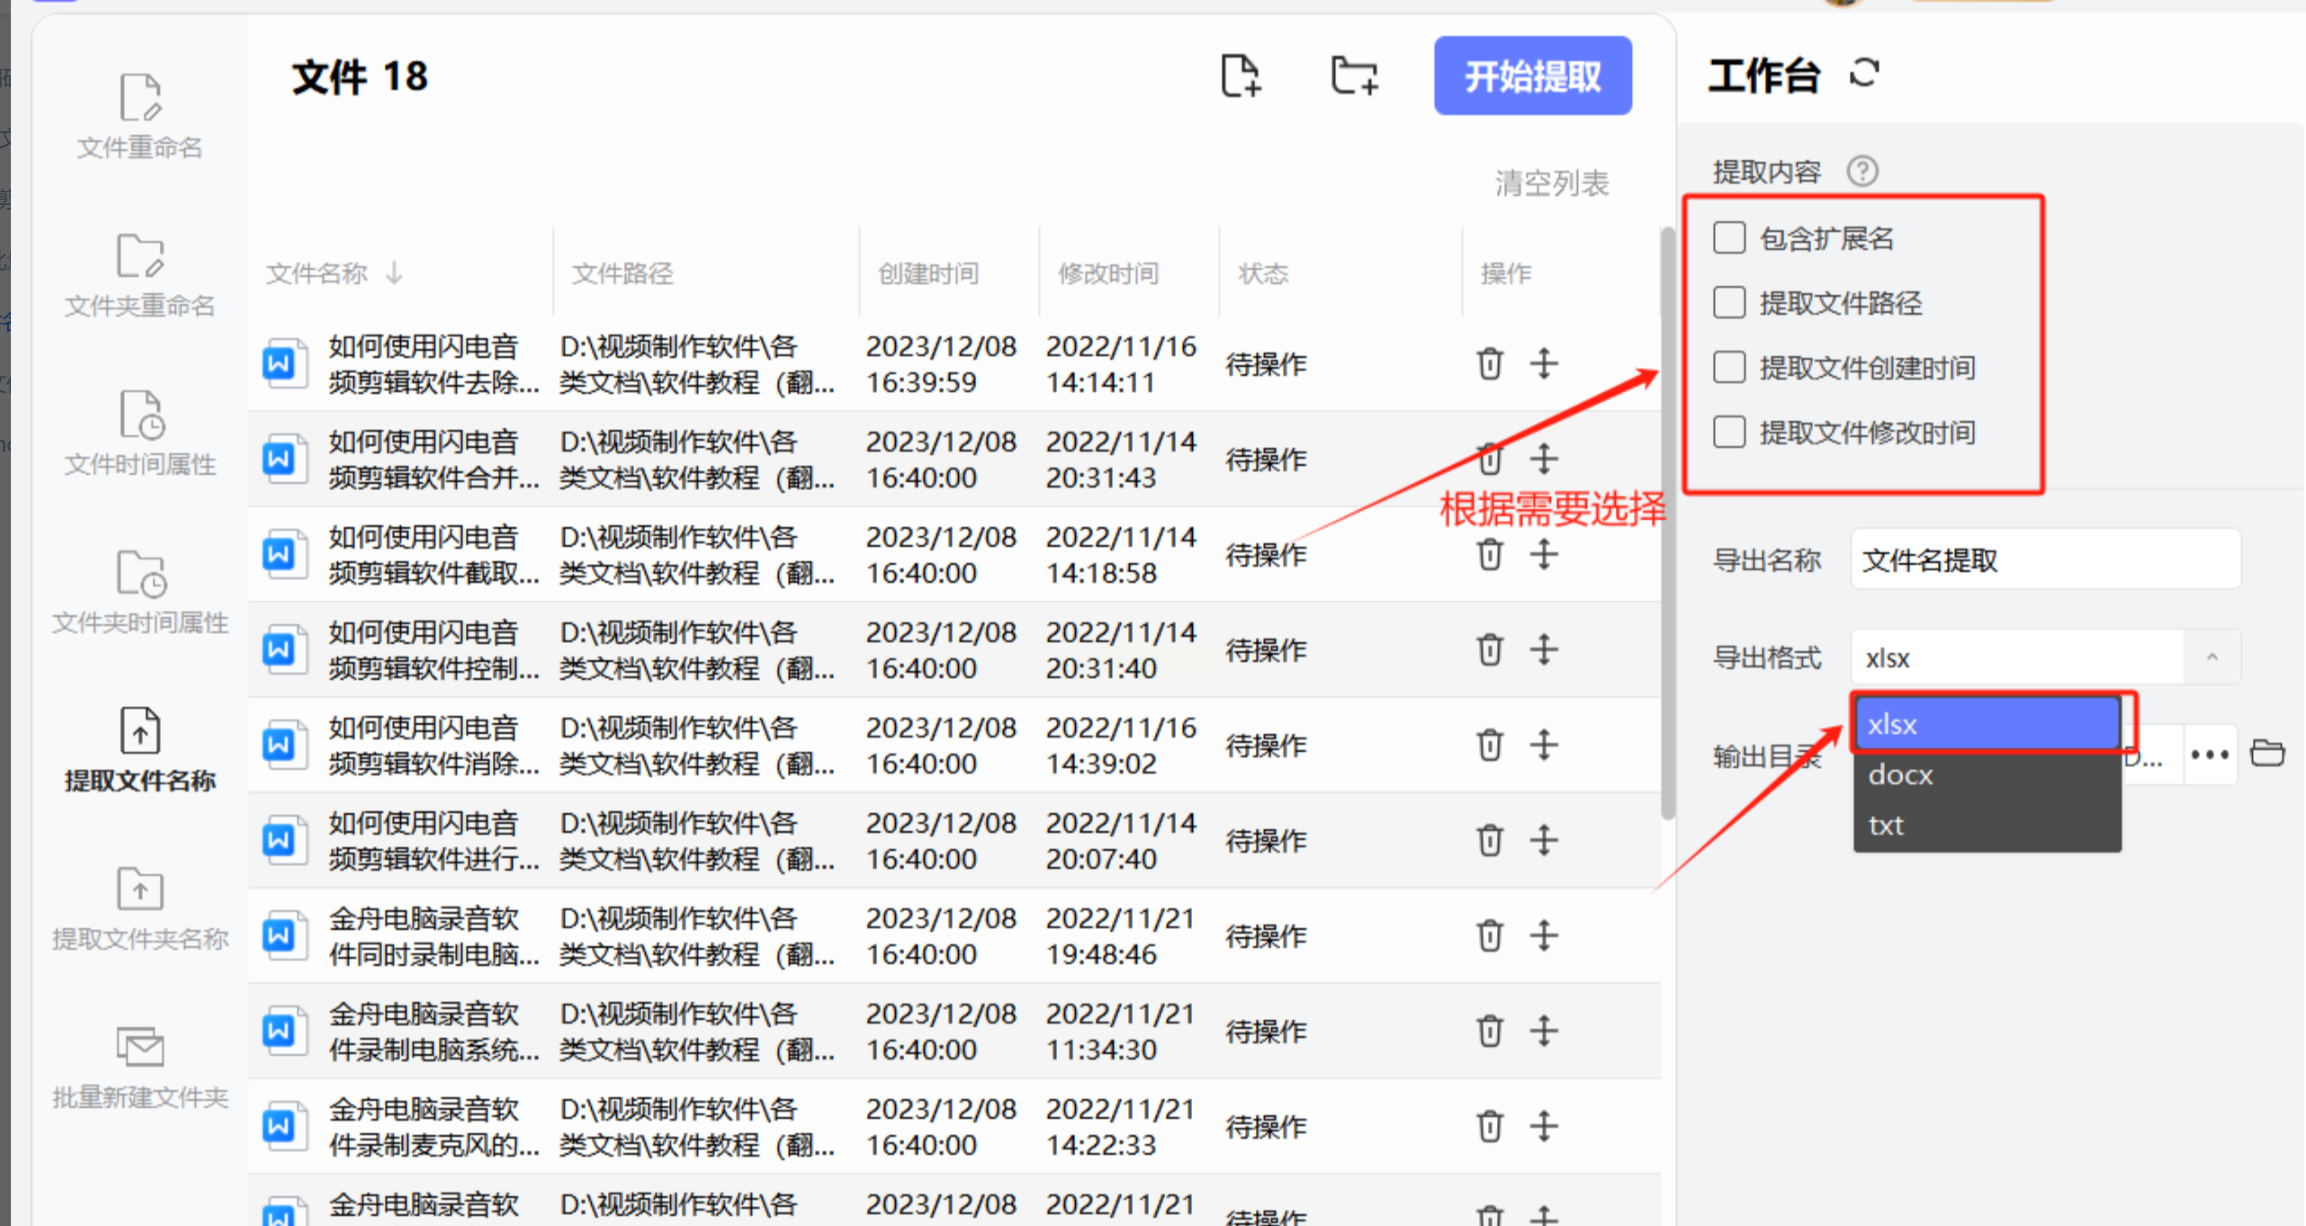Click the three-dots browse output path button
The width and height of the screenshot is (2306, 1226).
point(2208,755)
